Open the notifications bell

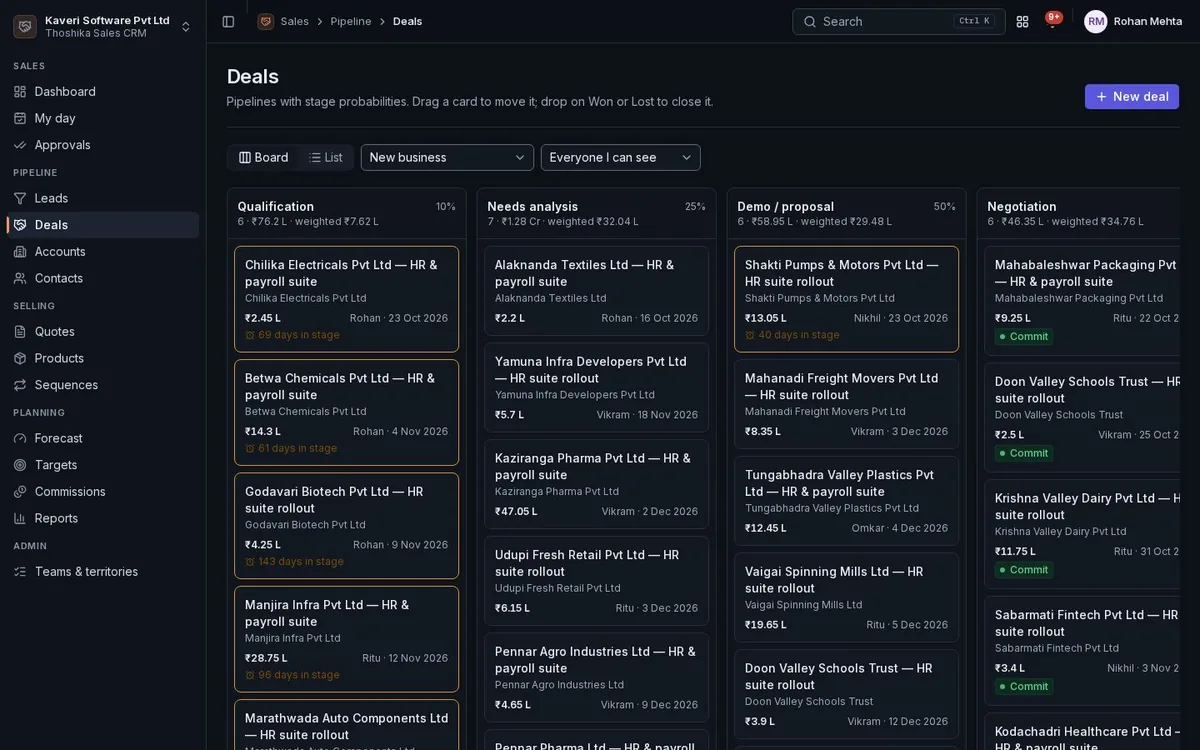tap(1052, 21)
